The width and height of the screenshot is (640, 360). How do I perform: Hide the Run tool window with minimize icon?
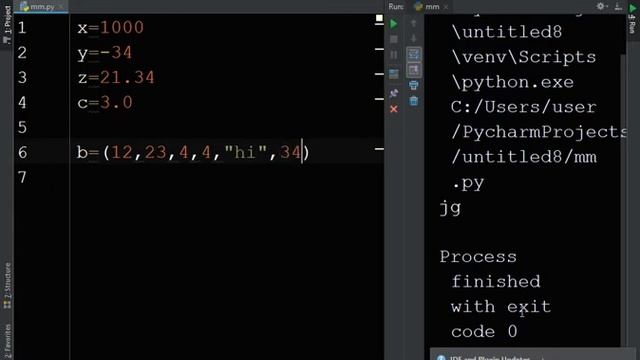(x=618, y=6)
